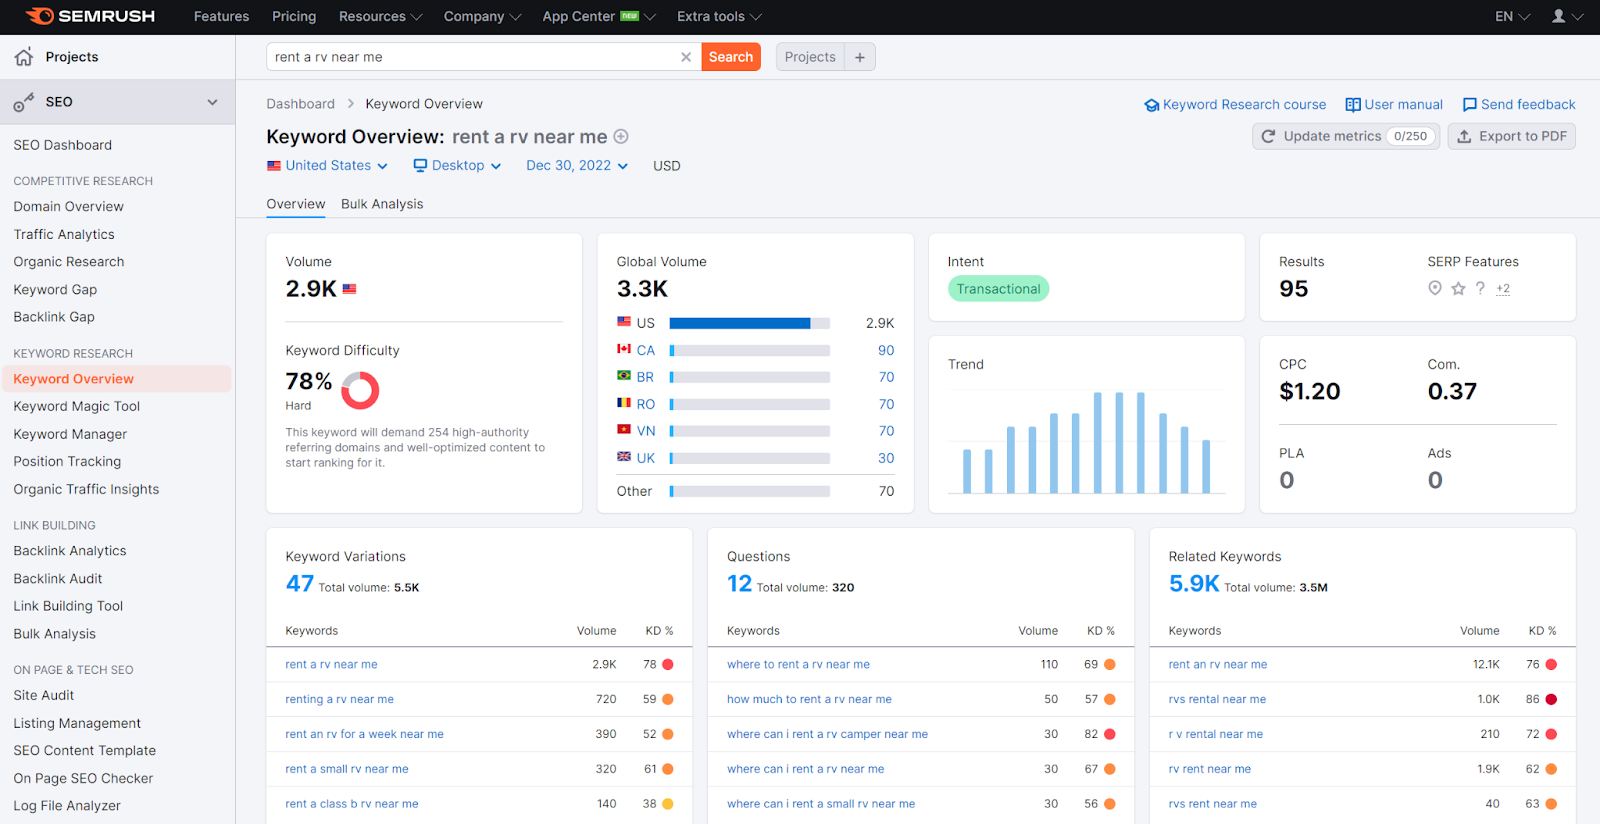Image resolution: width=1600 pixels, height=824 pixels.
Task: Switch to the Overview tab
Action: [295, 204]
